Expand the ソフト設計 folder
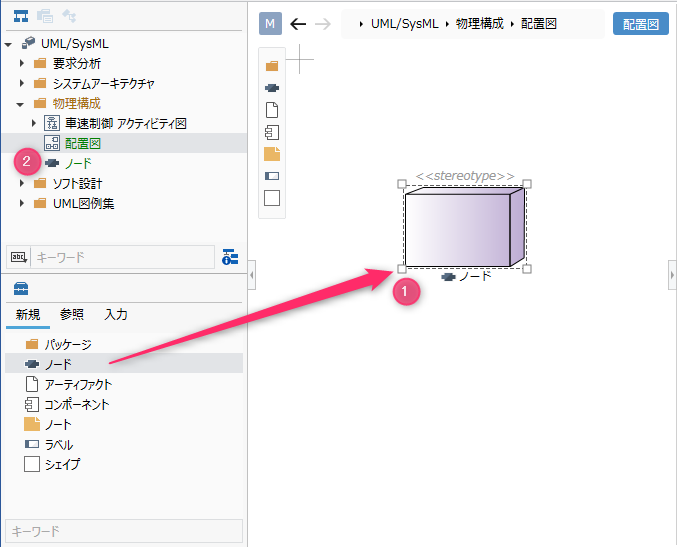 tap(22, 183)
